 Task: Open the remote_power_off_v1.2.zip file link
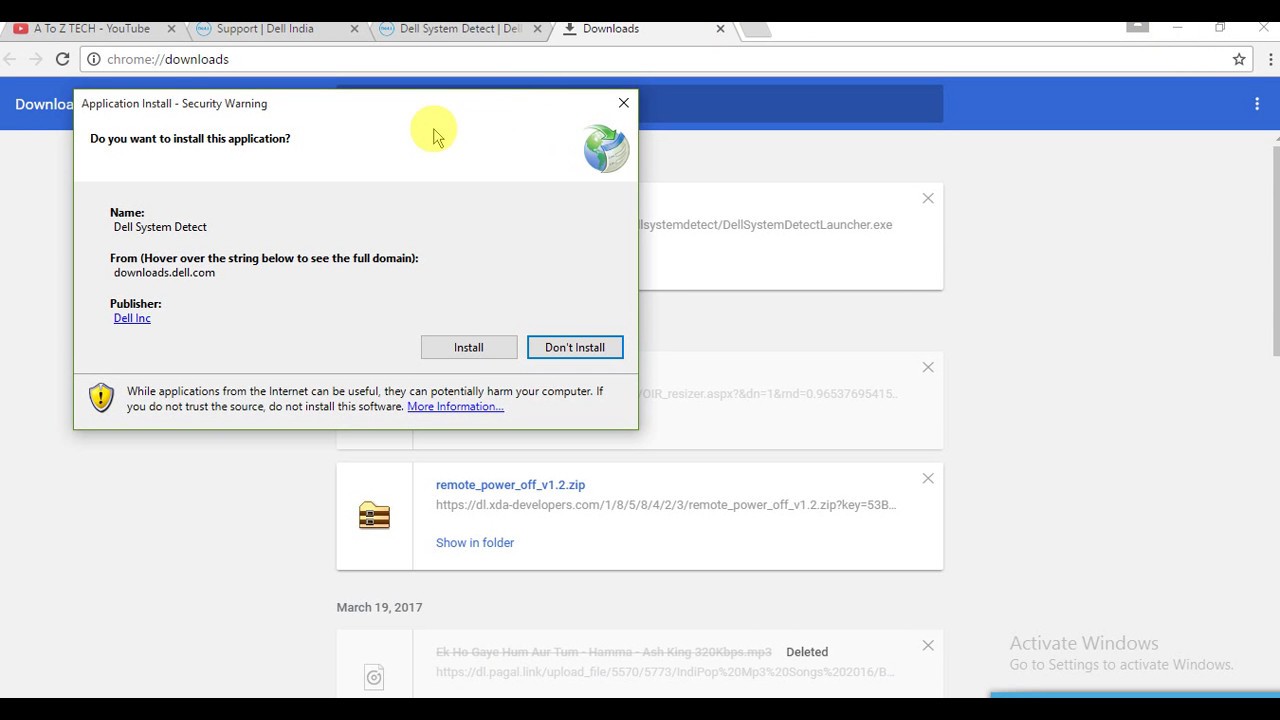coord(510,485)
